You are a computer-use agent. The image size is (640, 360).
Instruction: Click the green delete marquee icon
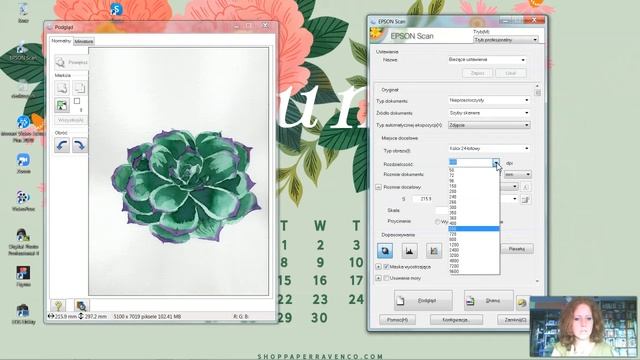pos(62,105)
